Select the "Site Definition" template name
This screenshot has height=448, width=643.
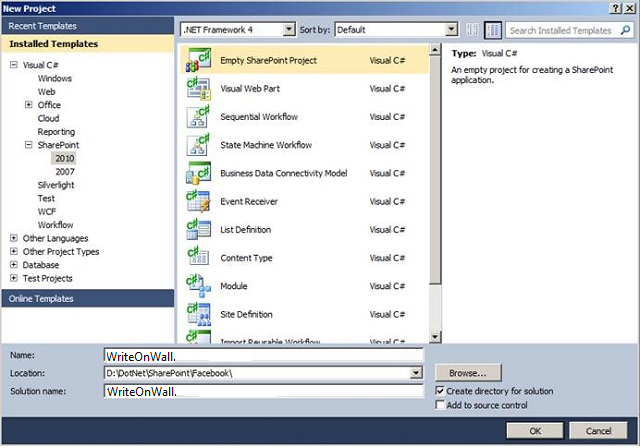coord(246,314)
